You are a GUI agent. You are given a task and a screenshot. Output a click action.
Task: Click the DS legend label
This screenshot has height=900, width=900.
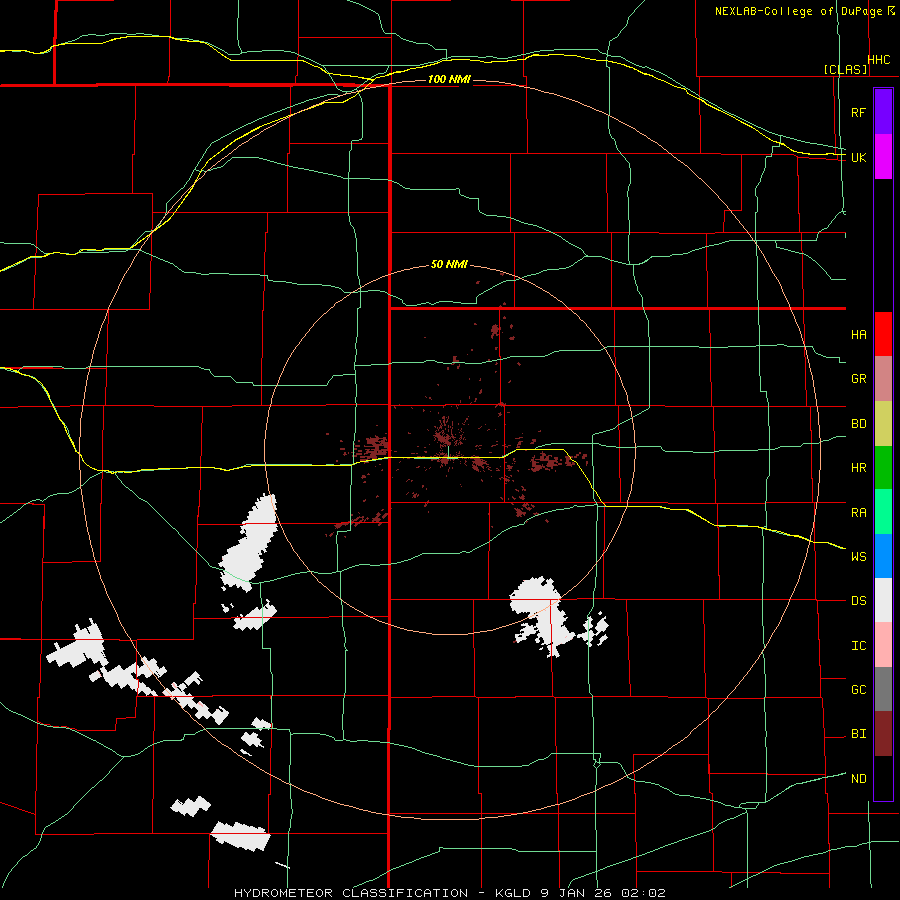(x=858, y=601)
